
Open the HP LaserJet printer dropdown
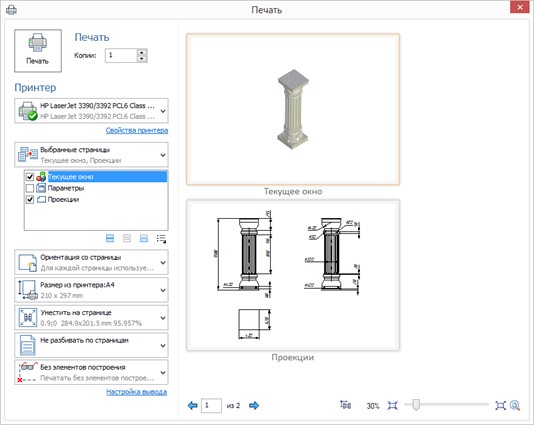click(x=91, y=111)
